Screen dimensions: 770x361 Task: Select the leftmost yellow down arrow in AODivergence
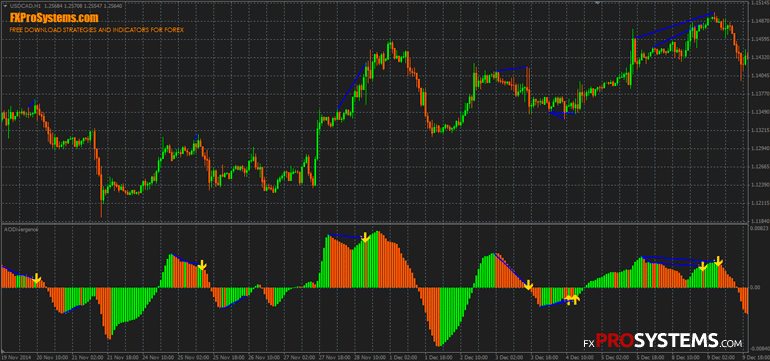pyautogui.click(x=37, y=278)
